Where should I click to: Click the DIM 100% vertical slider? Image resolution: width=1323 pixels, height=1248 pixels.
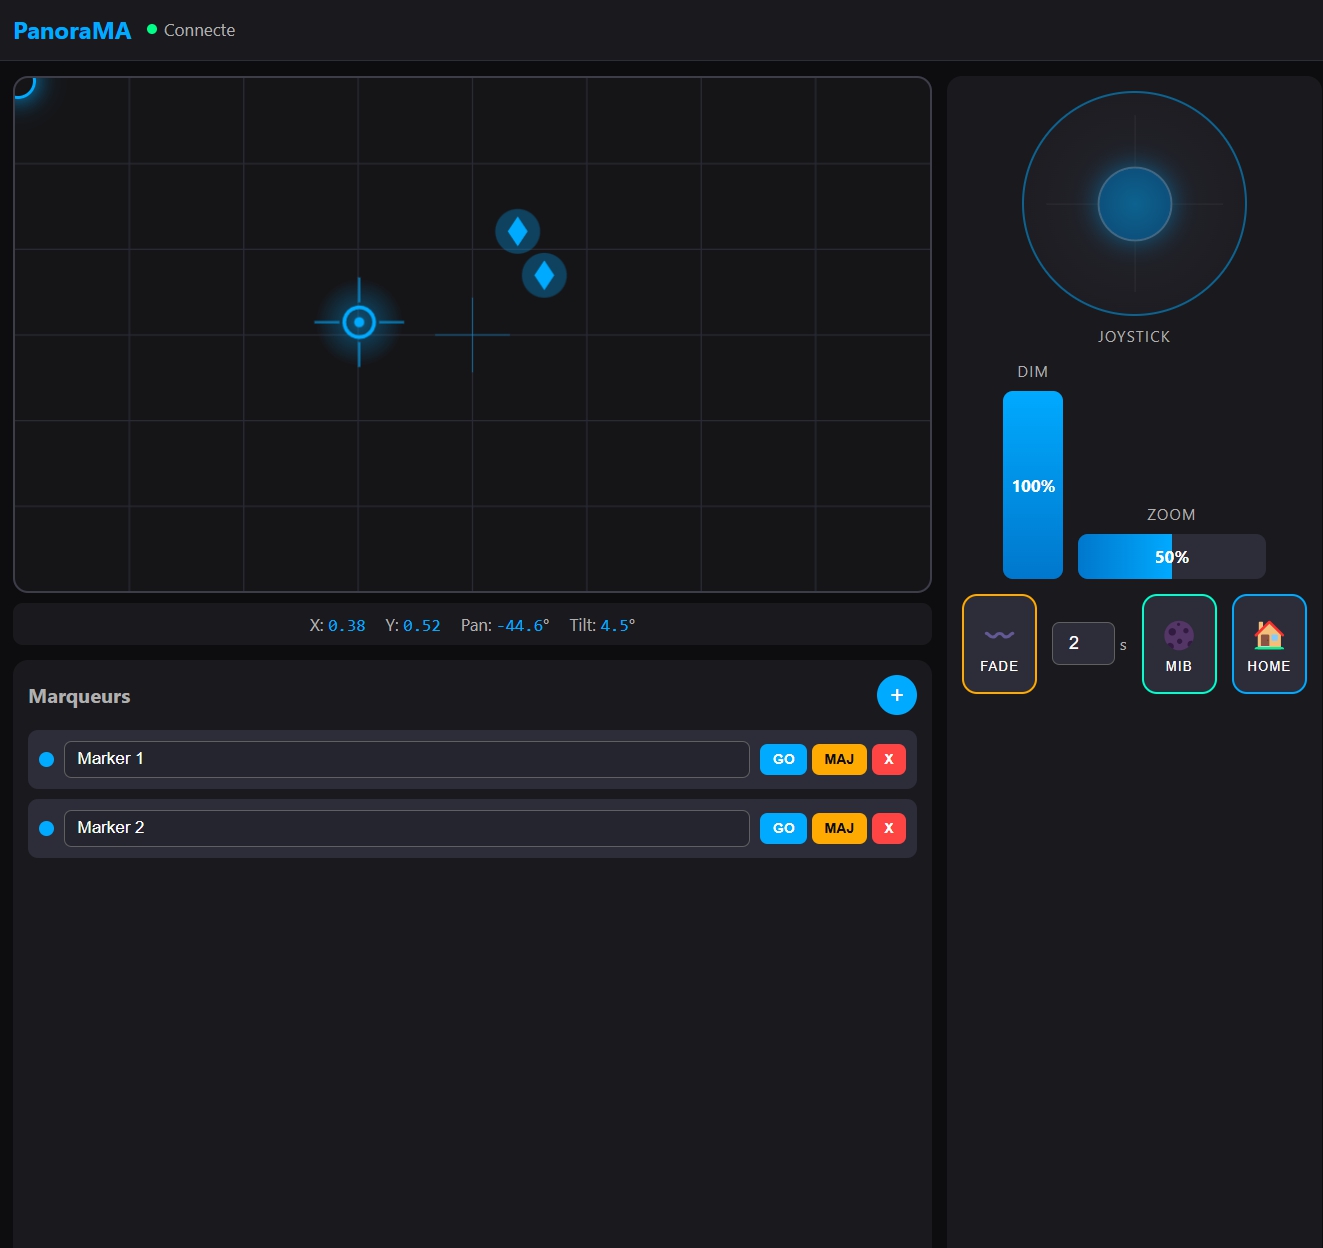tap(1033, 485)
